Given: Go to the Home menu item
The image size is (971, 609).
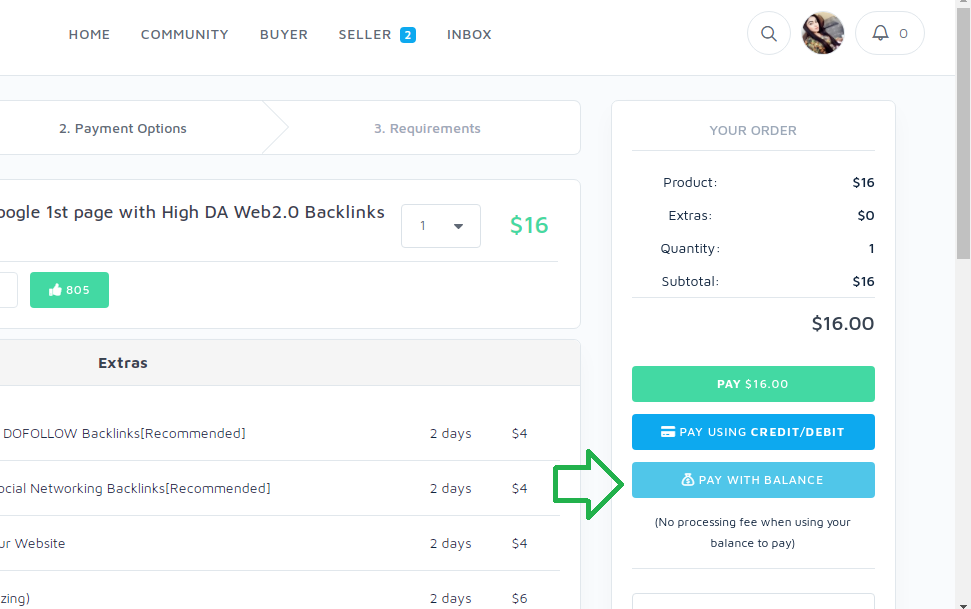Looking at the screenshot, I should [x=89, y=35].
